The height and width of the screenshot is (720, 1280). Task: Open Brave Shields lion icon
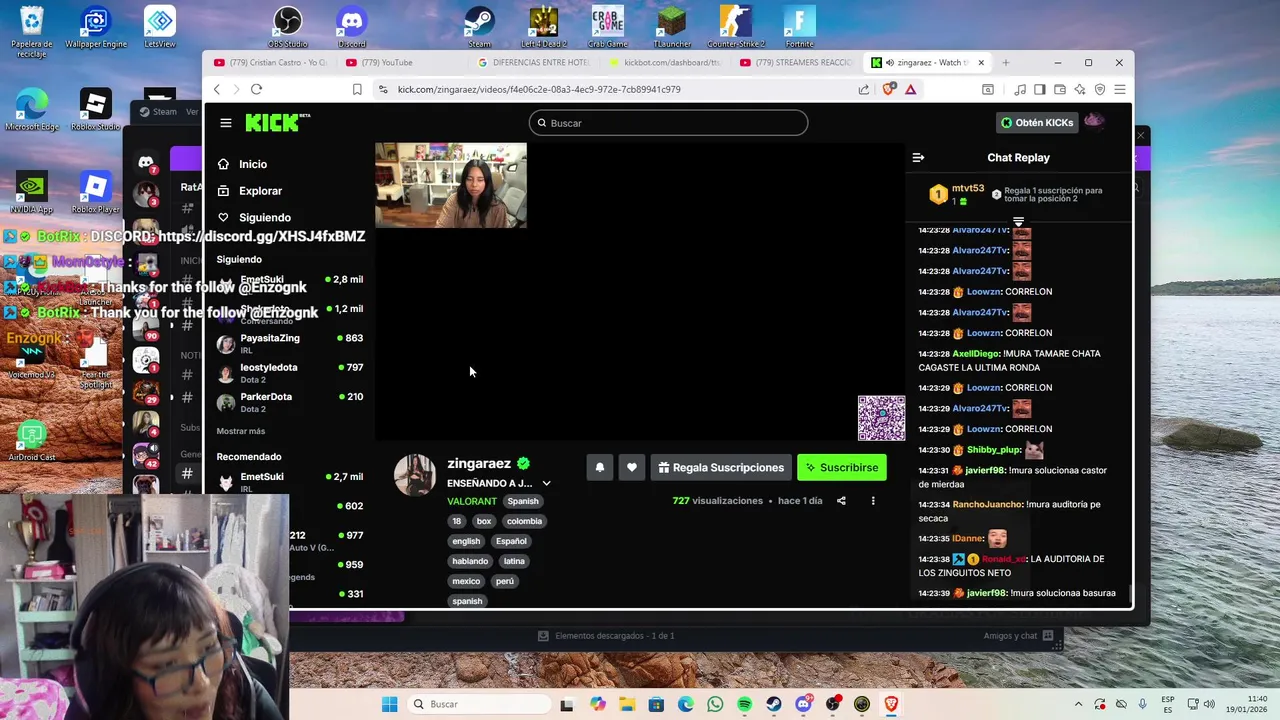click(x=889, y=89)
